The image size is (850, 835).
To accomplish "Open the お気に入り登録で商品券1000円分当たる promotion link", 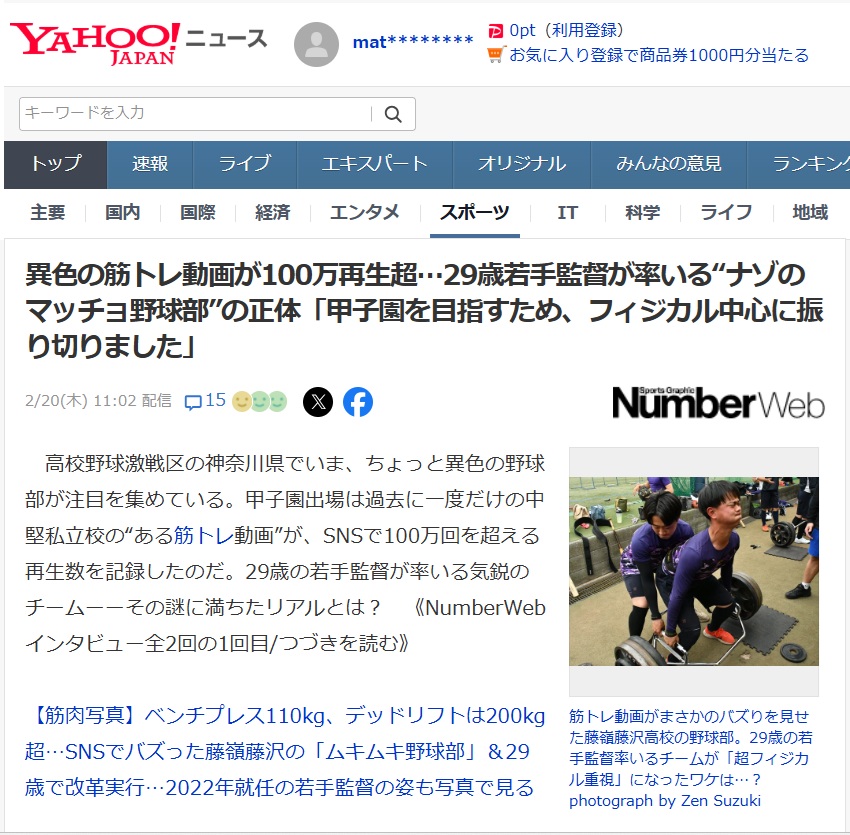I will coord(659,55).
